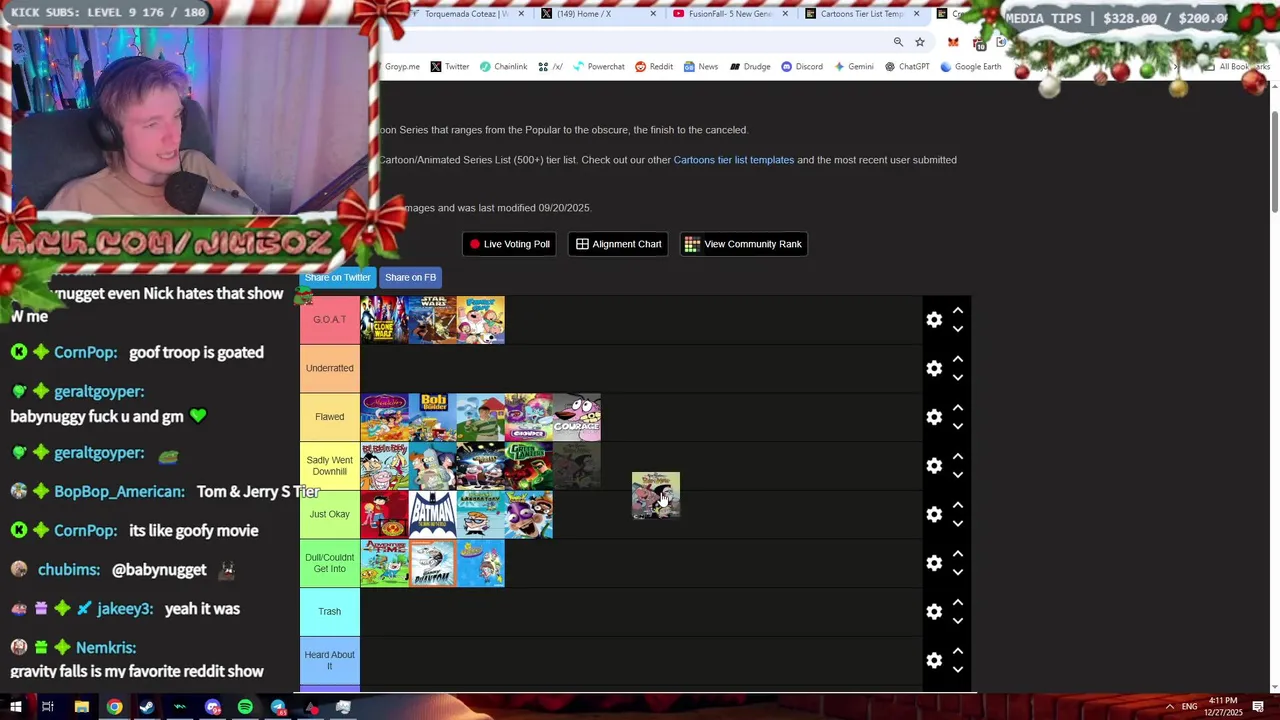The width and height of the screenshot is (1280, 720).
Task: Move the G.O.A.T tier row down
Action: point(957,329)
